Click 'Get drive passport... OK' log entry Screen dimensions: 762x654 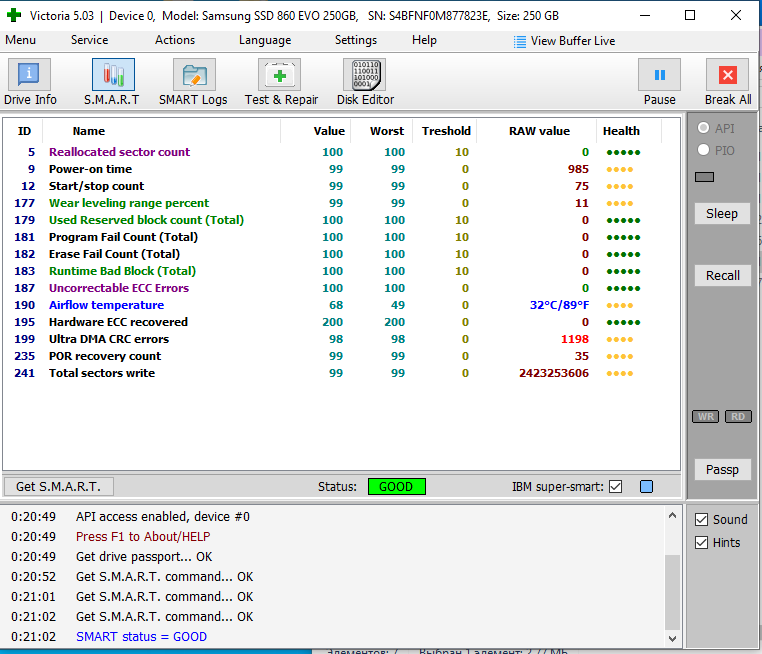pyautogui.click(x=144, y=556)
